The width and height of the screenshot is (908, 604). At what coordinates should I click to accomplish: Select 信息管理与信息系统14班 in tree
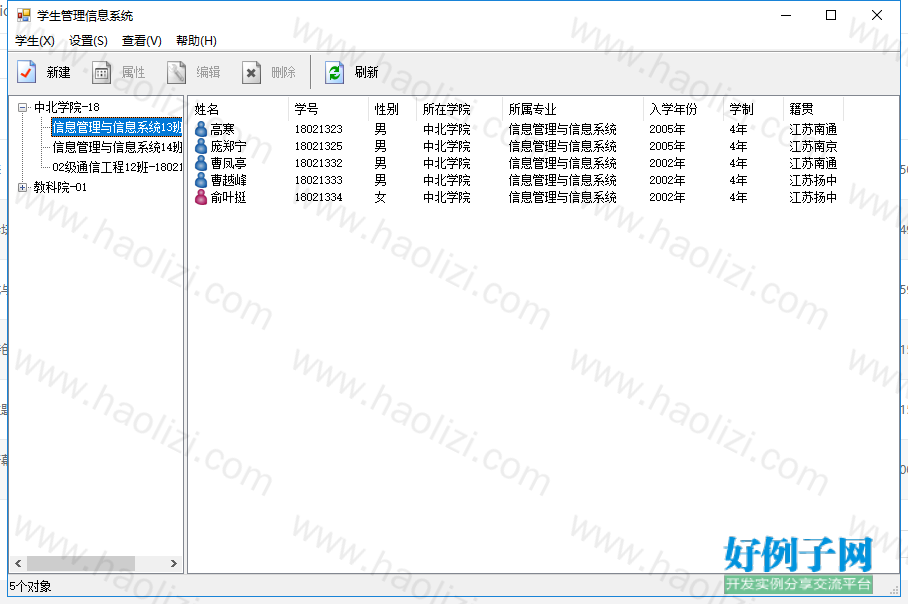pyautogui.click(x=117, y=147)
